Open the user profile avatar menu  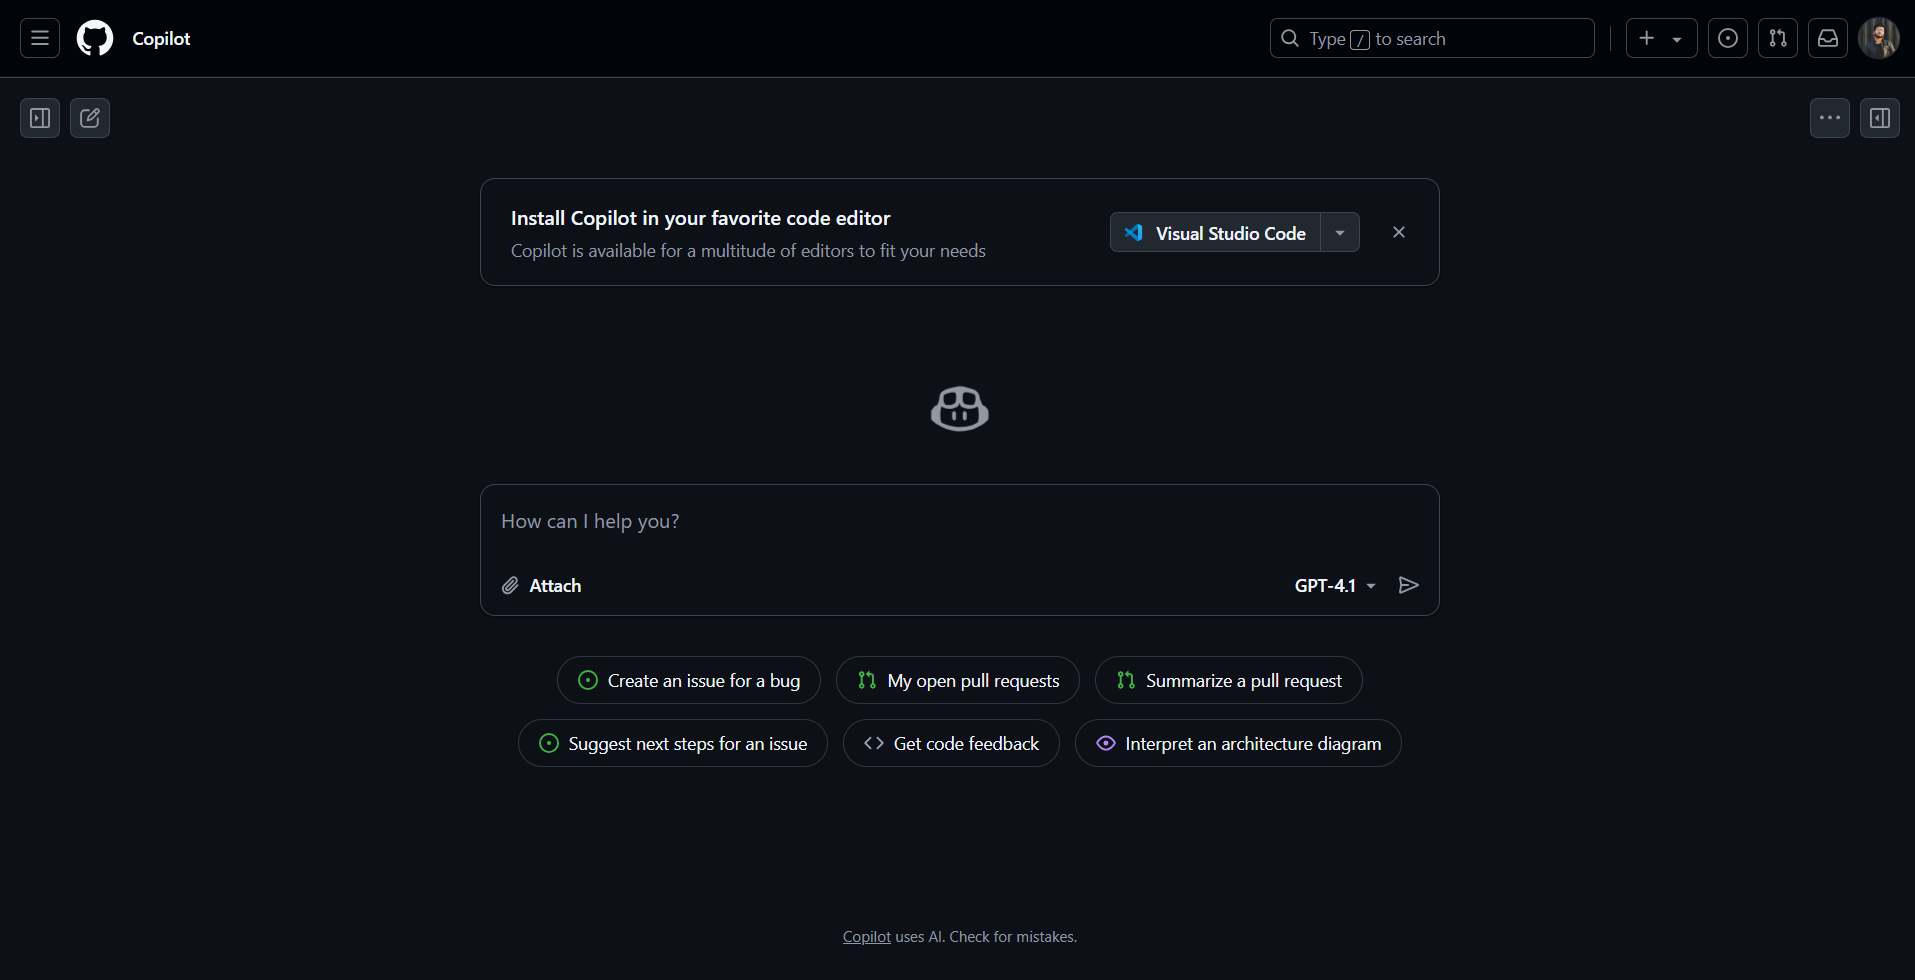coord(1879,38)
